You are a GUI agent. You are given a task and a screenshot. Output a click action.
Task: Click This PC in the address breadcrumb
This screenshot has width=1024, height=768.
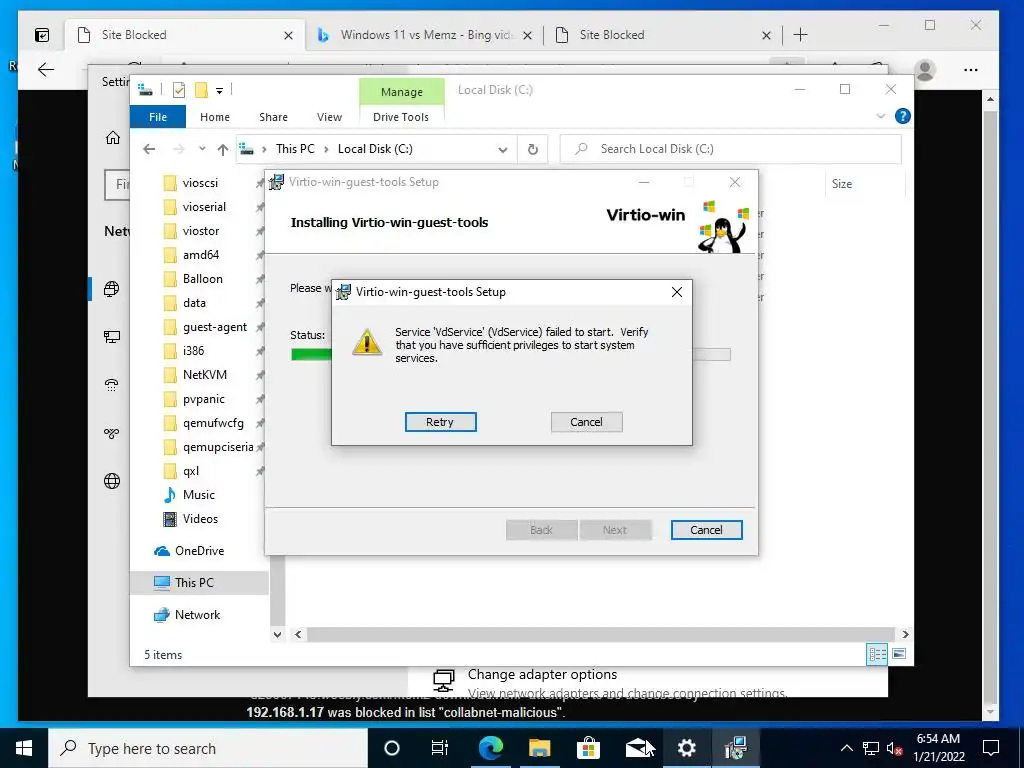click(295, 149)
